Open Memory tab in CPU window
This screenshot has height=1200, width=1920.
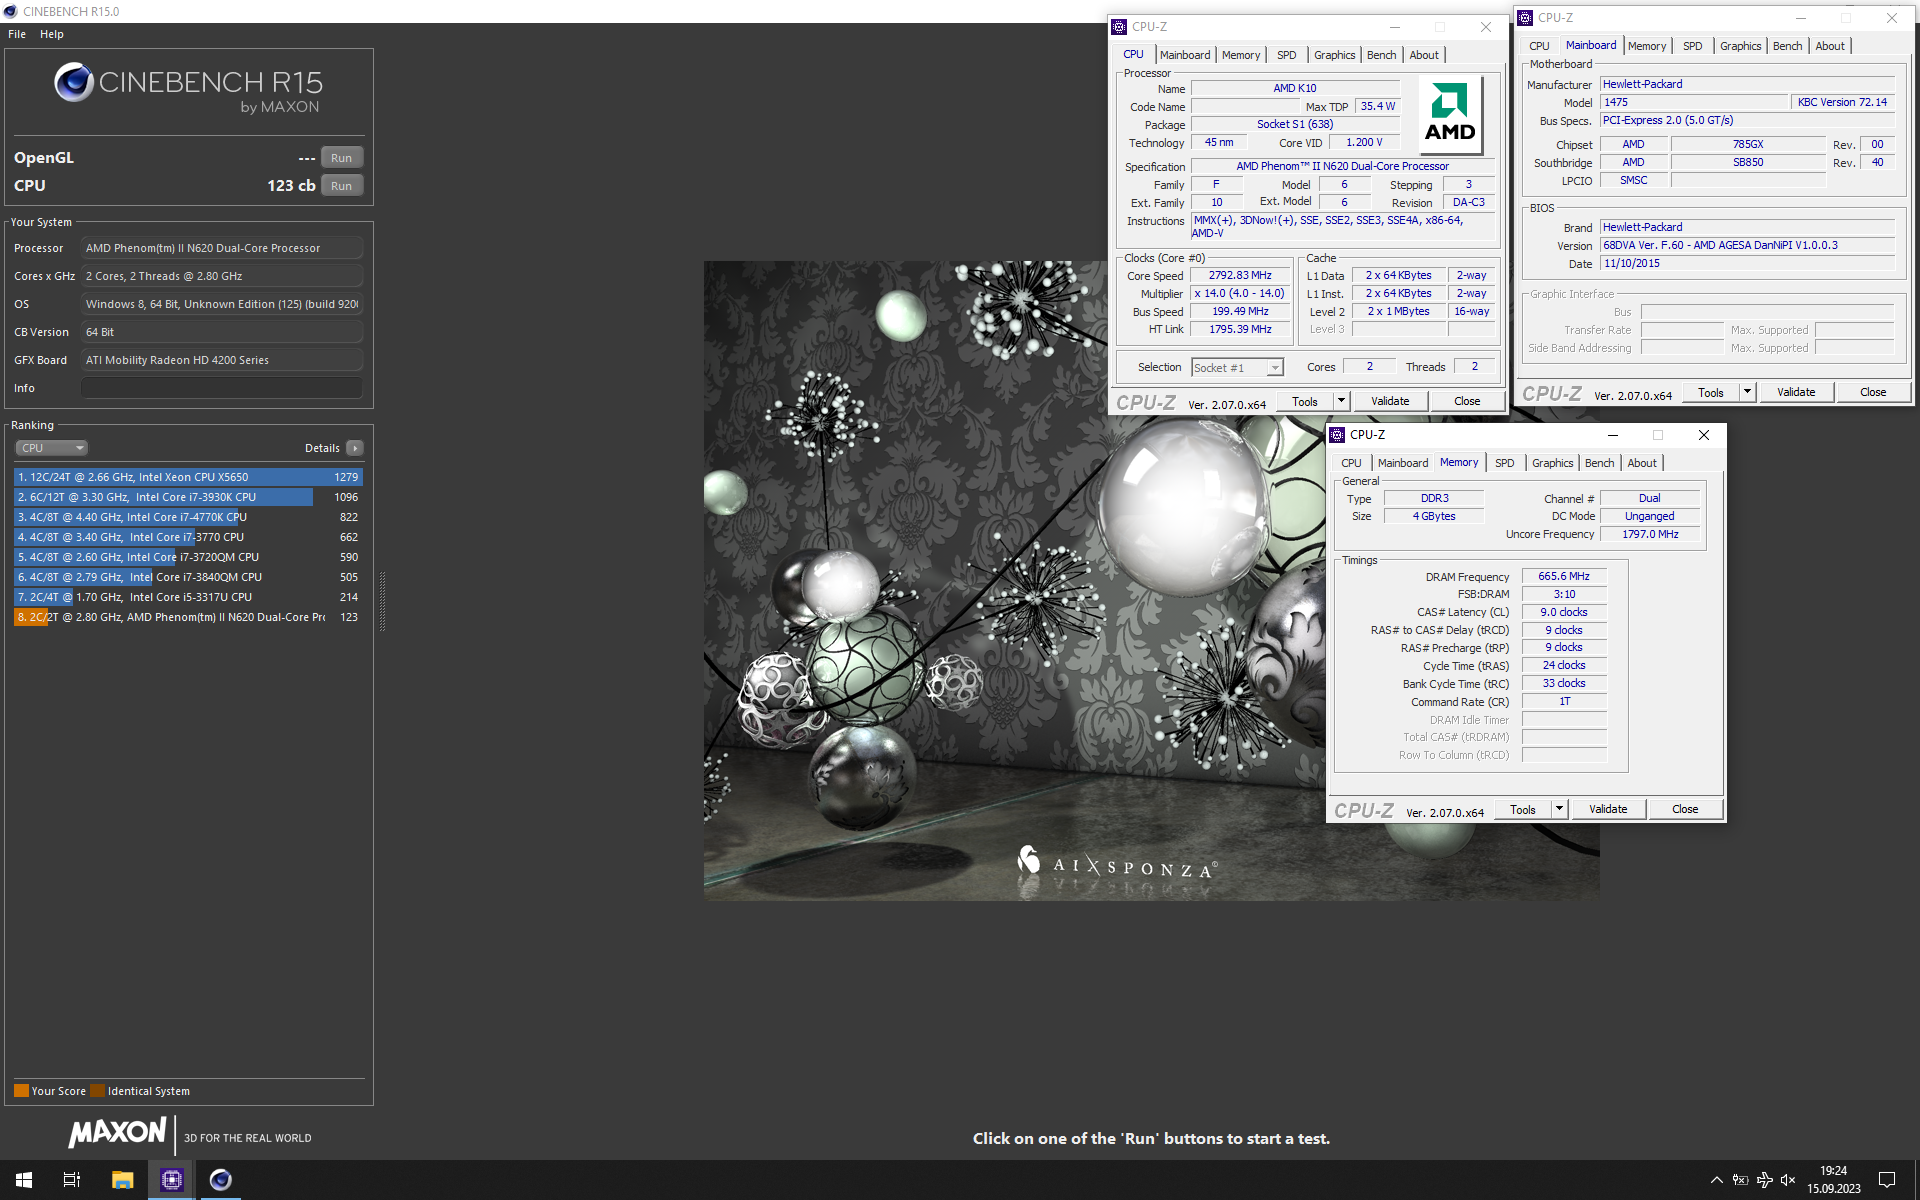pos(1241,55)
